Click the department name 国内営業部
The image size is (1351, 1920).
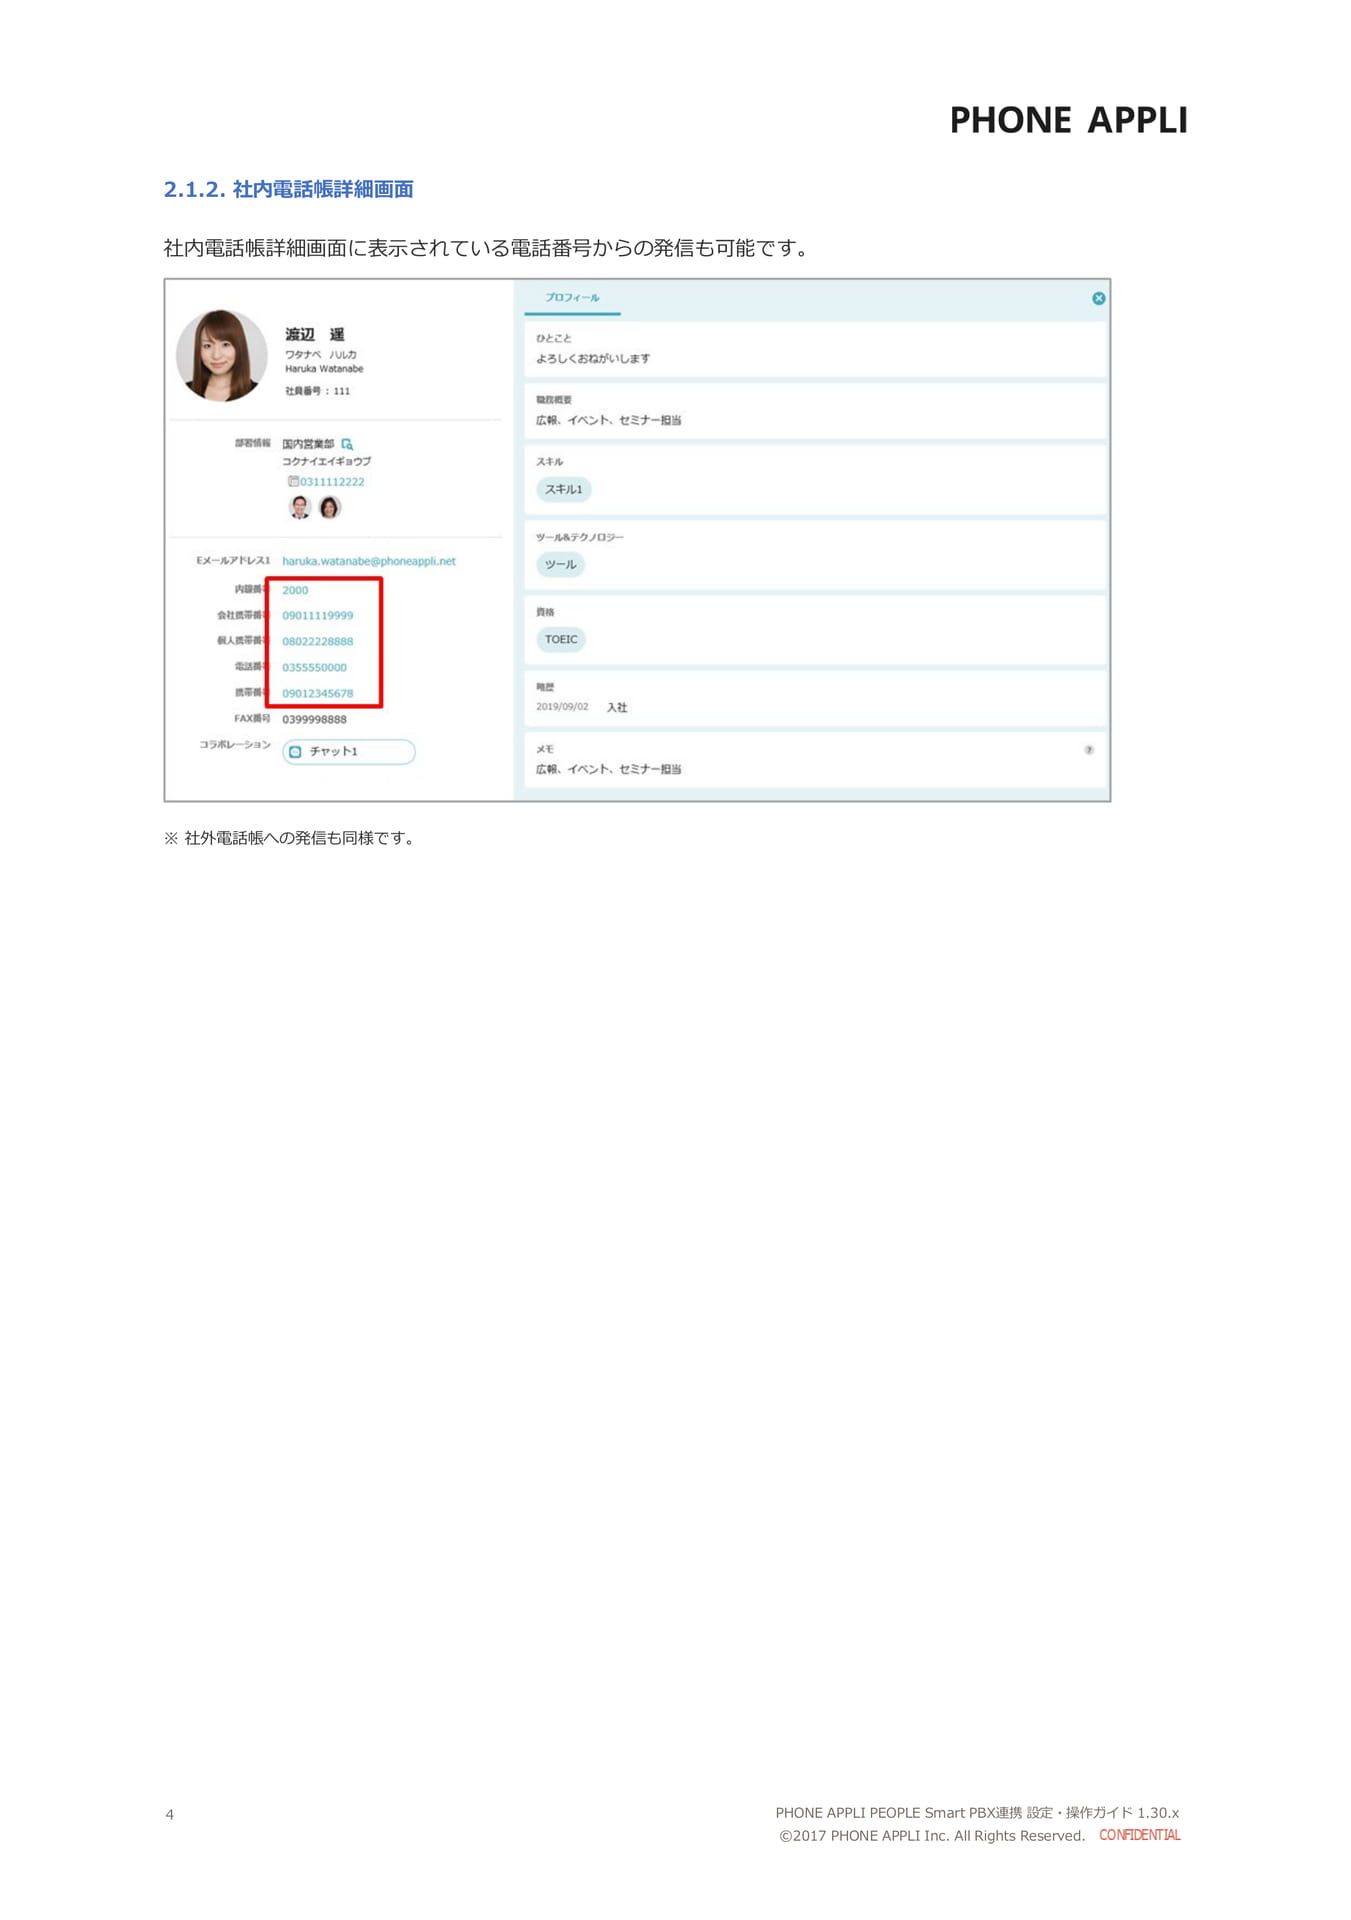(x=308, y=444)
